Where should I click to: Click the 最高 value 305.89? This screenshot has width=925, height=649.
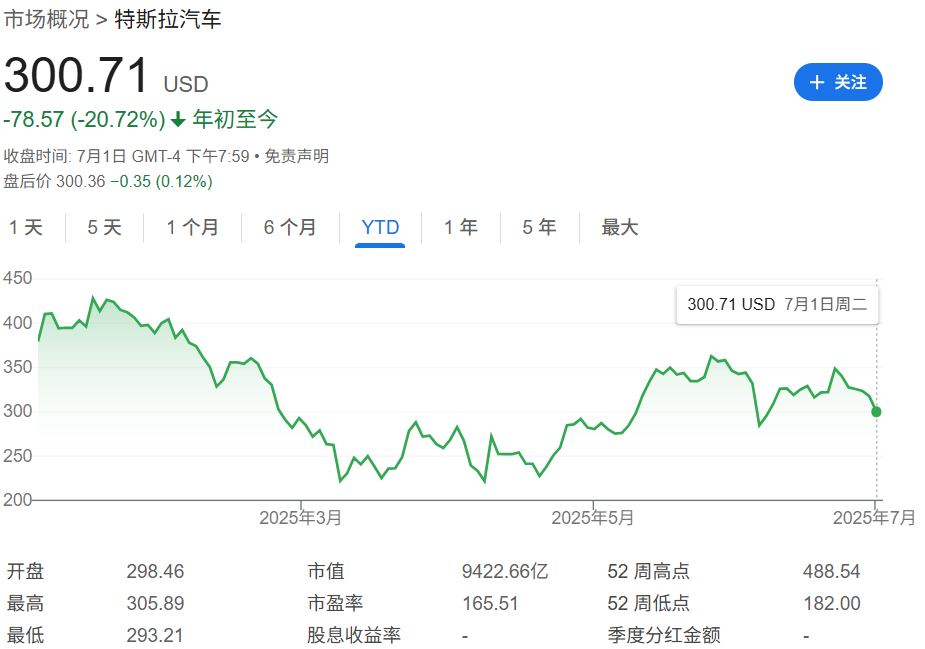coord(155,603)
